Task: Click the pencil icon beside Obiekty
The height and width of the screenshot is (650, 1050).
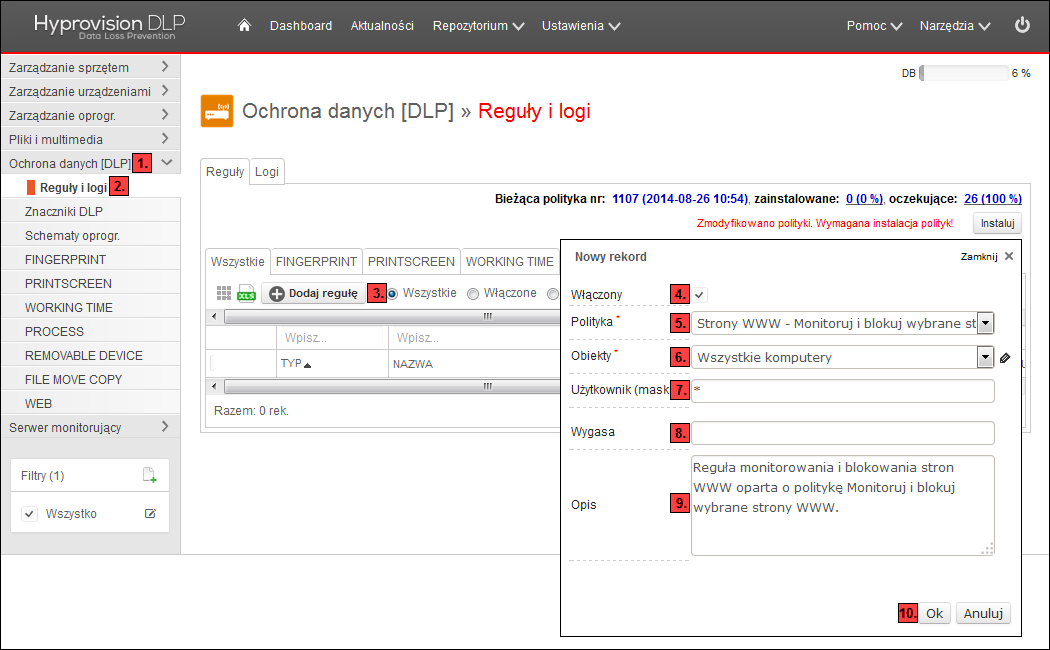Action: 1004,358
